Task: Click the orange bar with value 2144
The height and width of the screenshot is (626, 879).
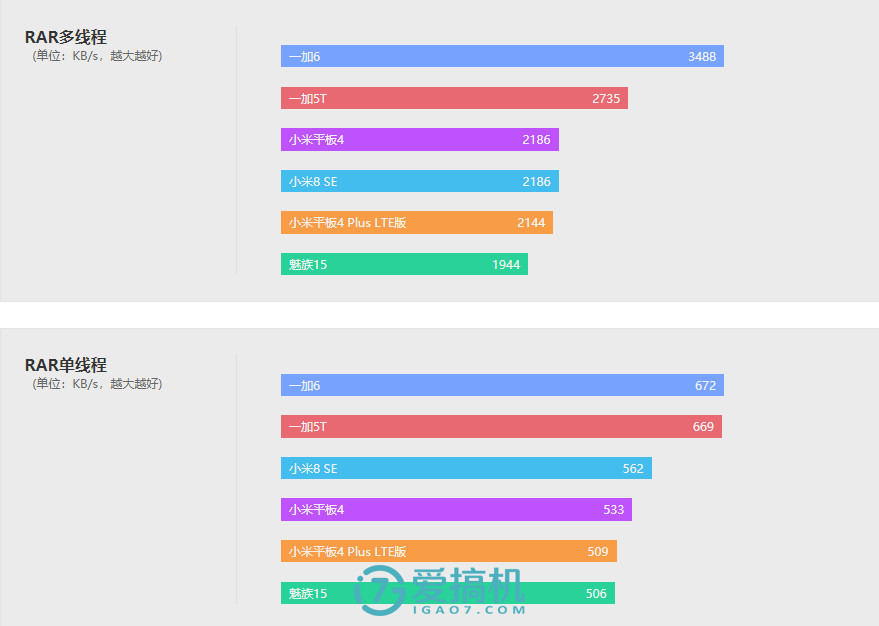Action: click(x=417, y=223)
